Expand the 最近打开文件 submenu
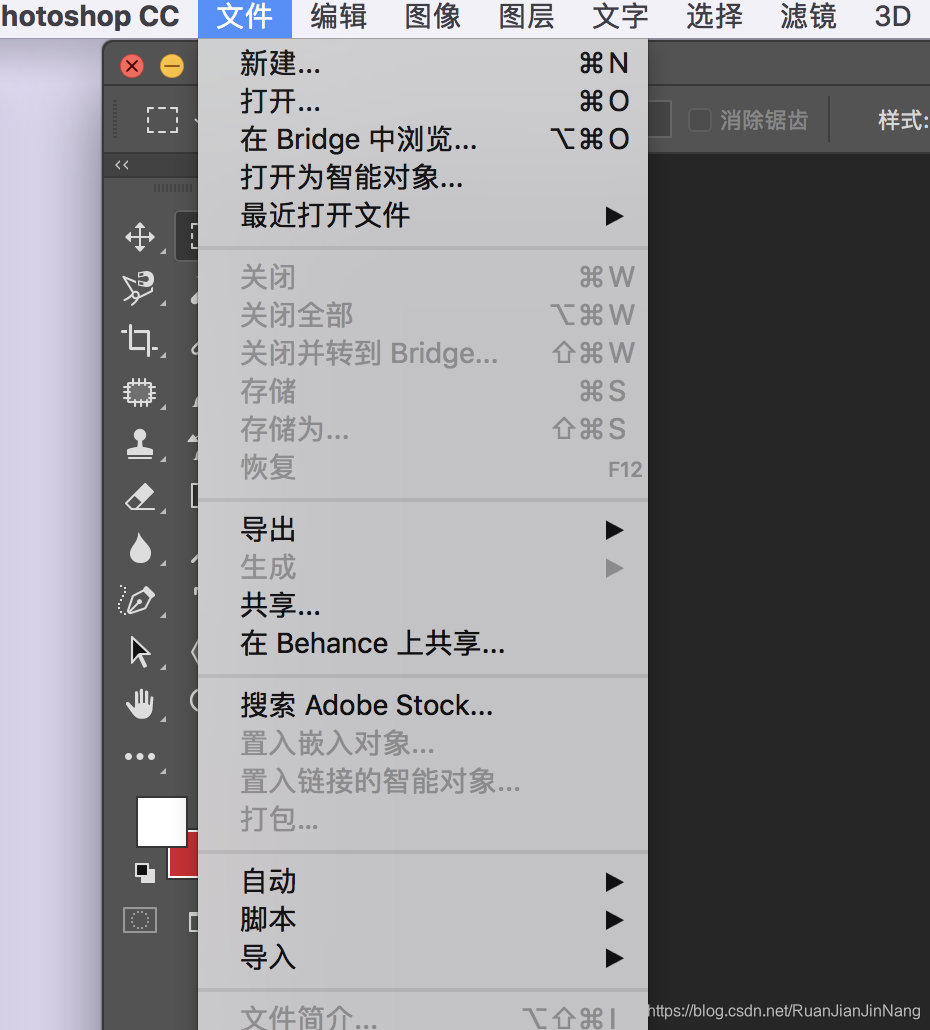 pyautogui.click(x=422, y=215)
